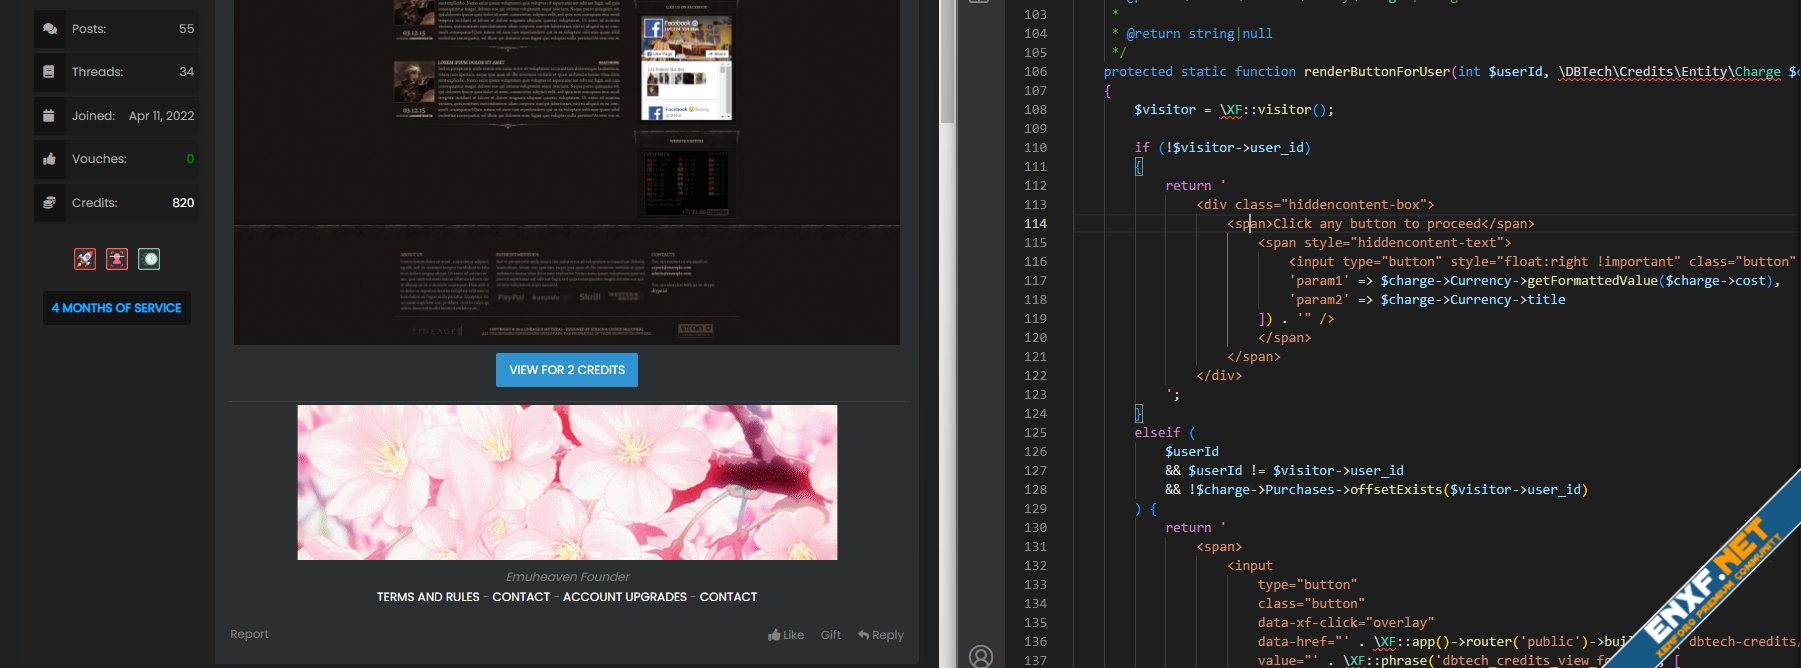1801x668 pixels.
Task: Click the red person badge icon
Action: (x=117, y=259)
